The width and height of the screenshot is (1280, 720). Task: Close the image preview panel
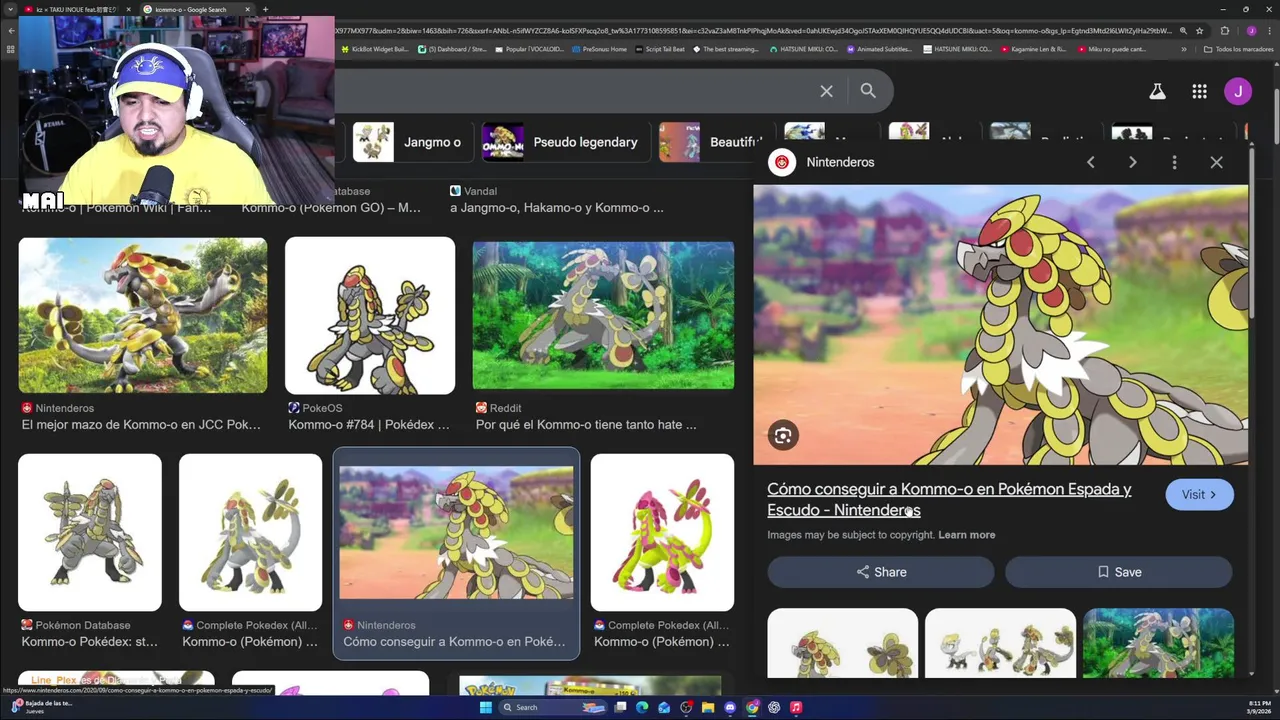1216,162
